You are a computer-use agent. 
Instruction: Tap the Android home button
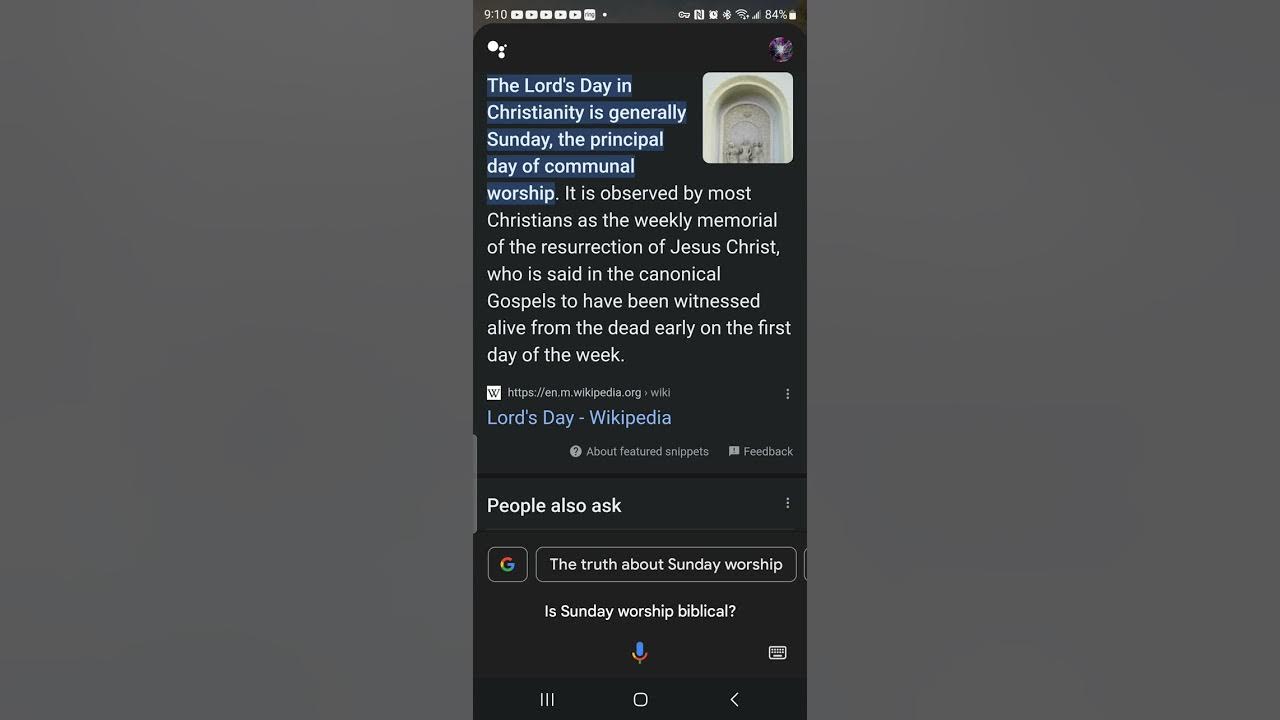(x=641, y=700)
